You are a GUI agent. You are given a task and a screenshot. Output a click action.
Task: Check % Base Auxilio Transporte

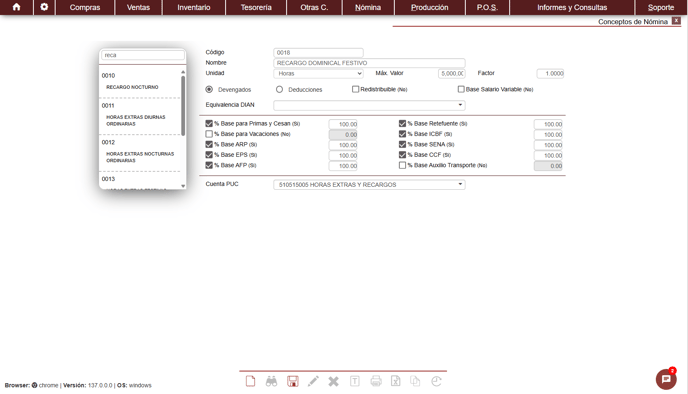coord(402,165)
